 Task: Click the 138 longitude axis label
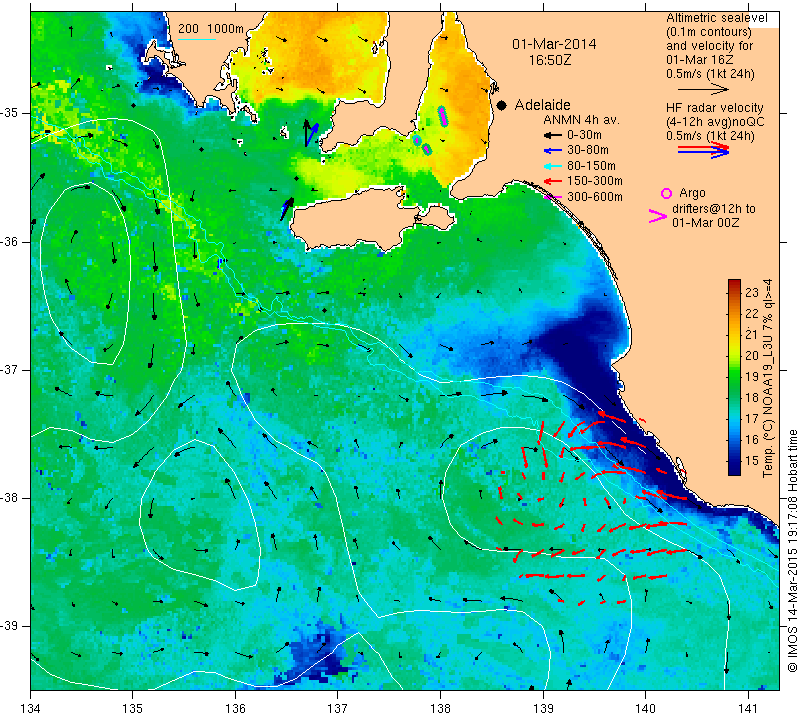point(440,709)
